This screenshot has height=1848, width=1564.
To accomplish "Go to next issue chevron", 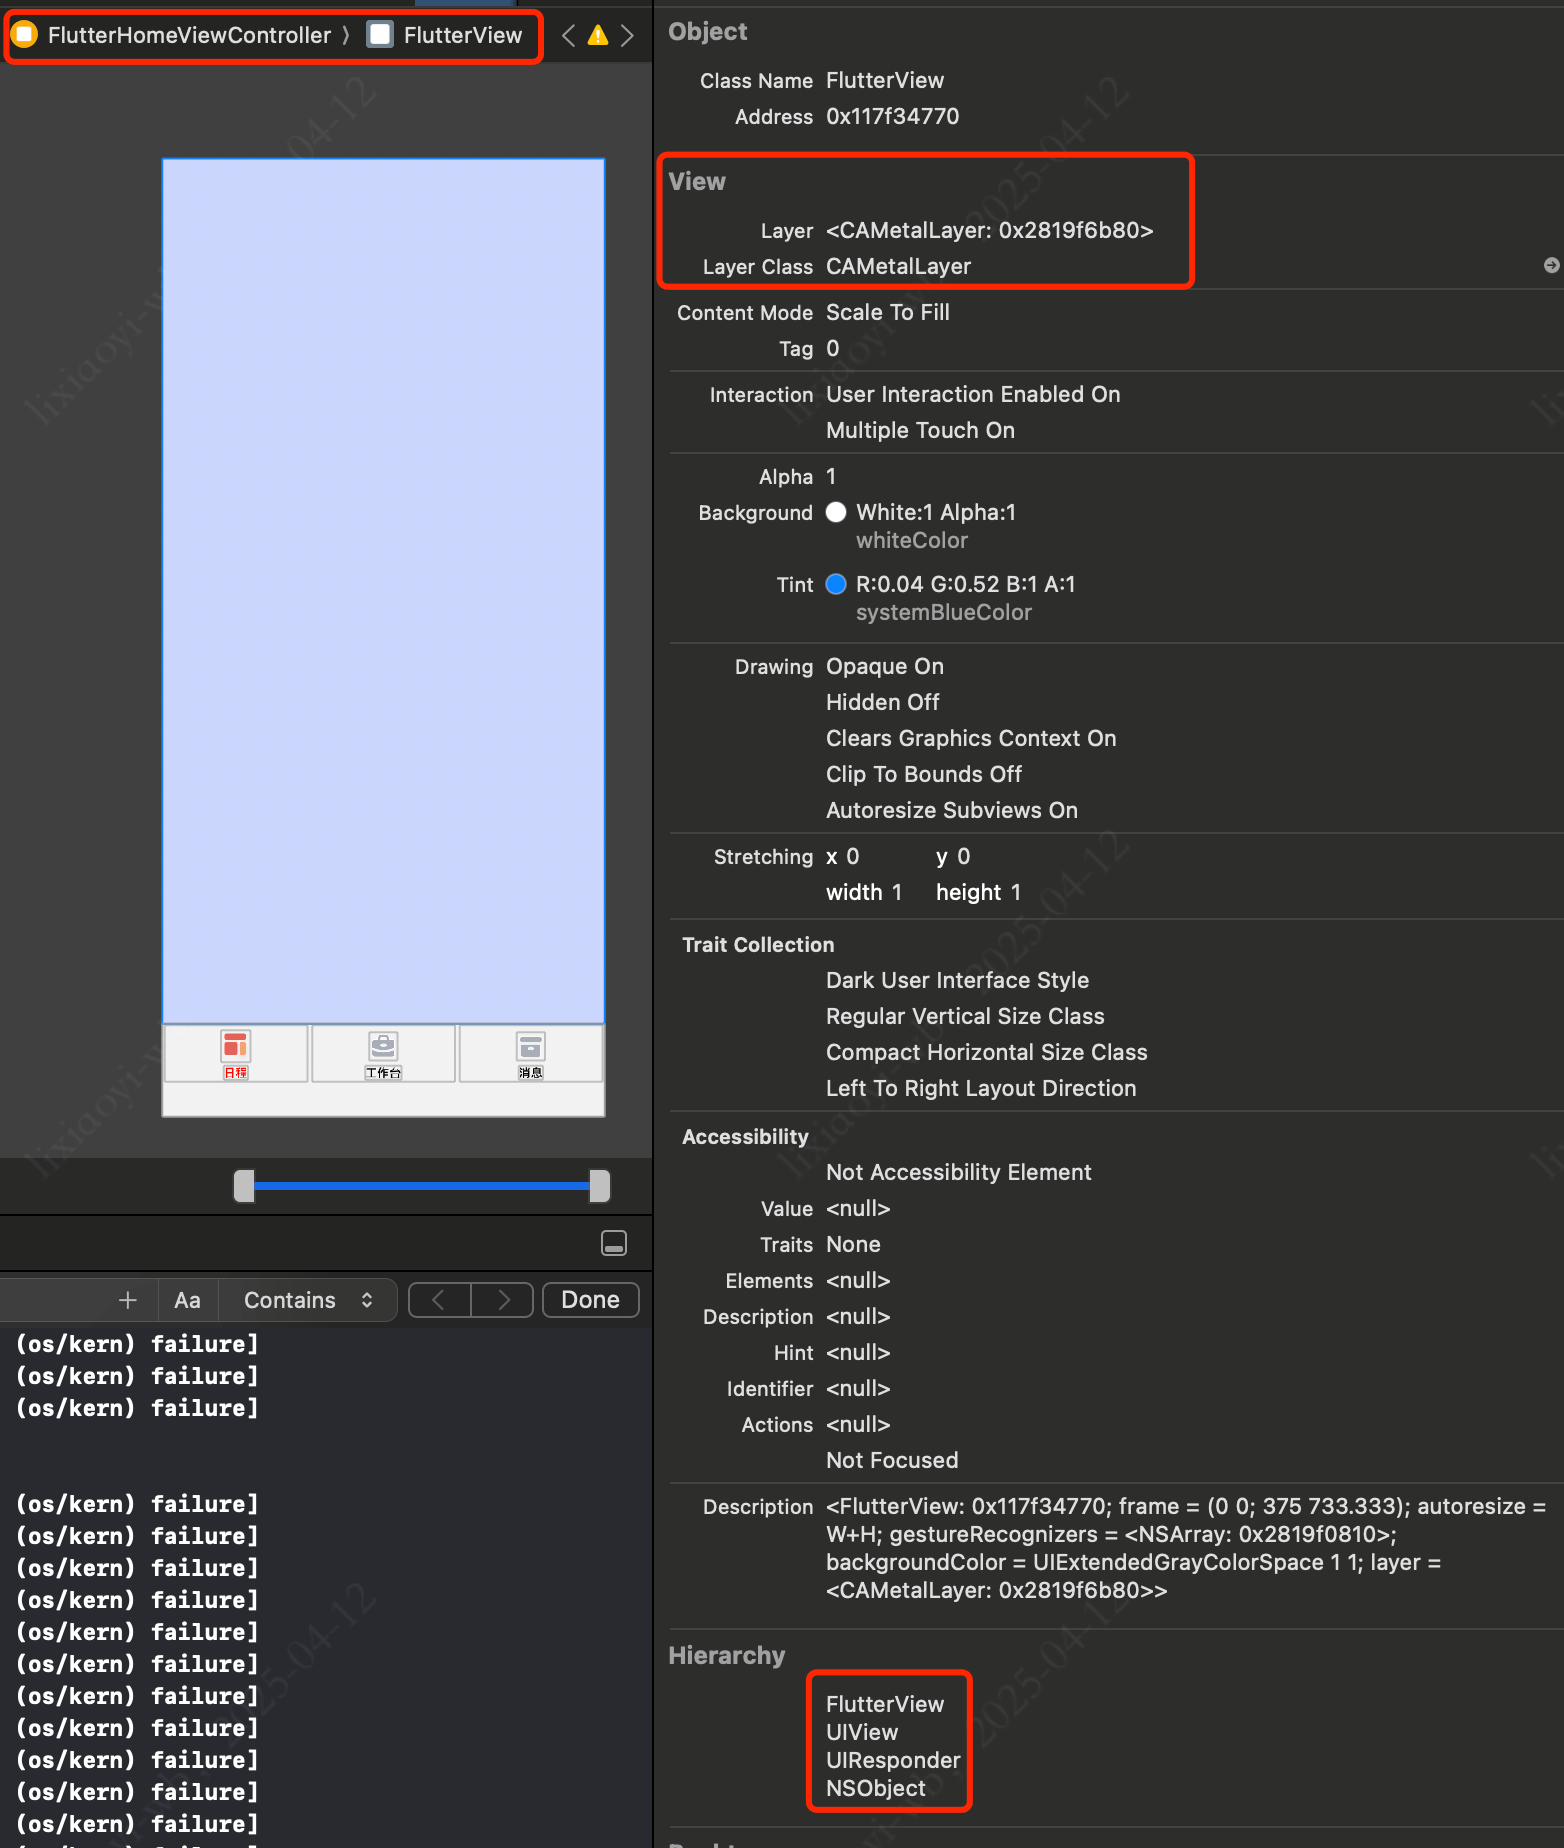I will [627, 36].
